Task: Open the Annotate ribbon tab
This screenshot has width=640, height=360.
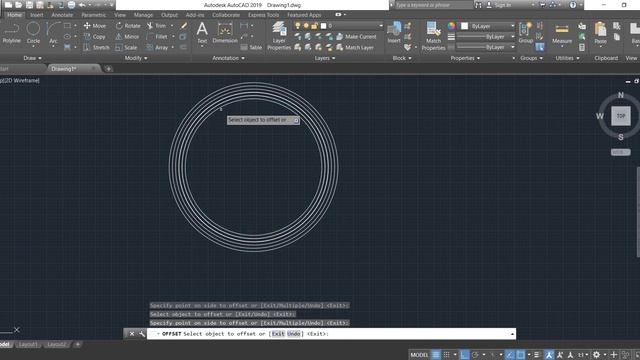Action: 62,15
